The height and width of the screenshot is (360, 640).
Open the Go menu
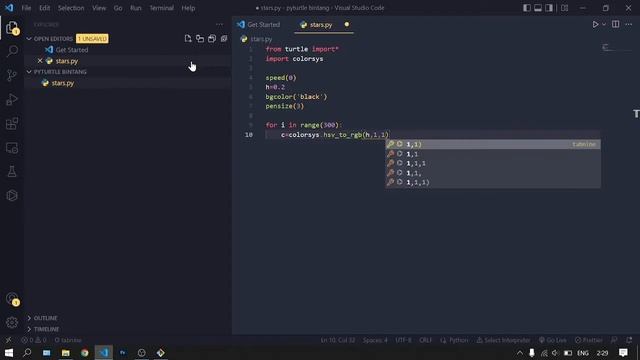[x=118, y=8]
